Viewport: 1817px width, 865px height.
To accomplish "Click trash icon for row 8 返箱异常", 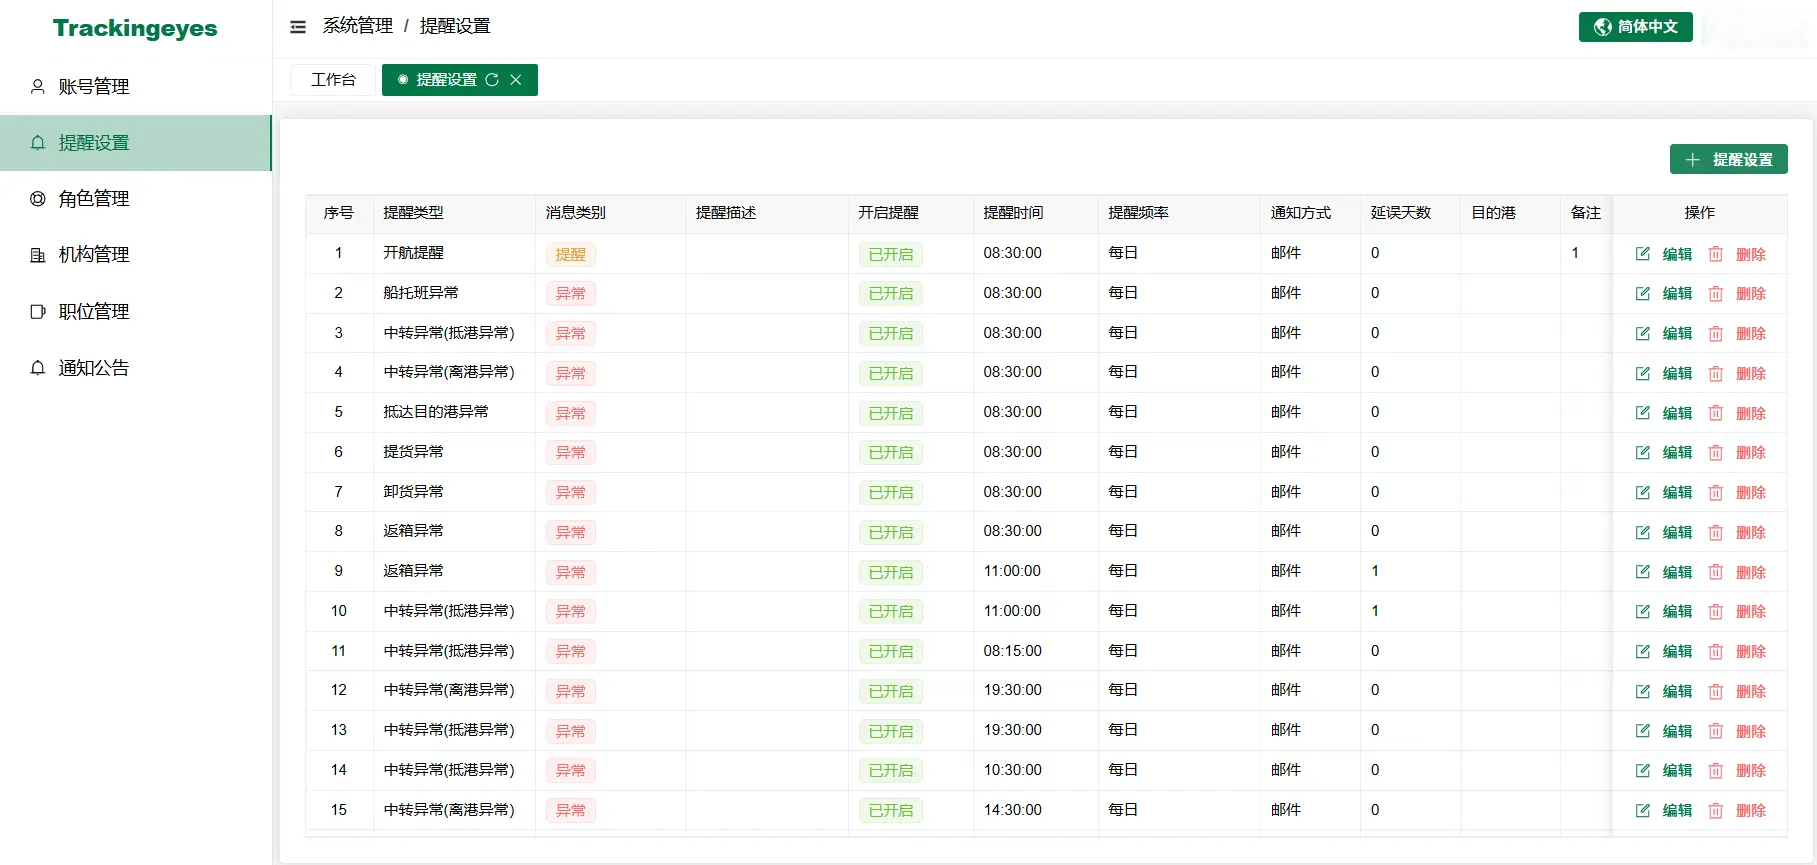I will point(1716,533).
